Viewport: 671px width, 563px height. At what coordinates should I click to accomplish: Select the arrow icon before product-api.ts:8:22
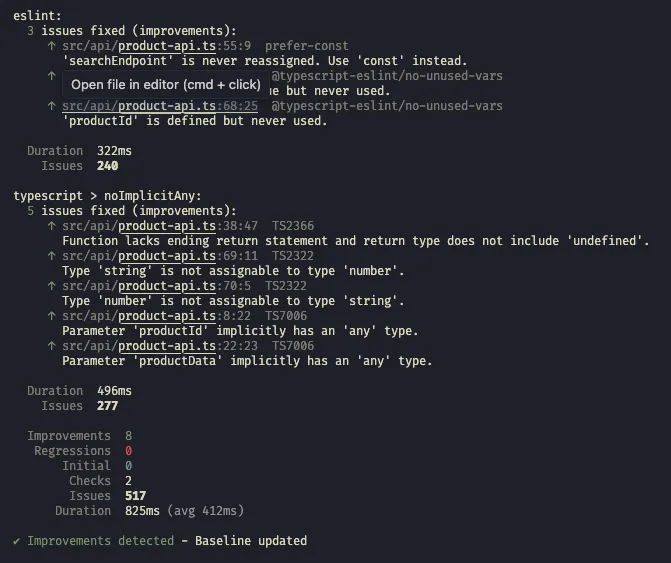pyautogui.click(x=51, y=316)
